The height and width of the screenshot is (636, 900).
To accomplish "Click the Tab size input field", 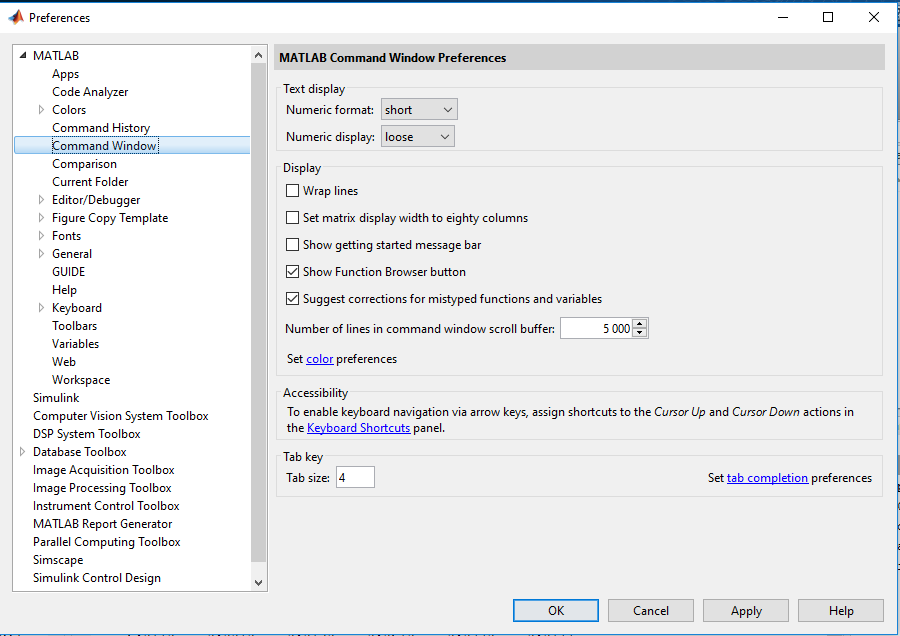I will [x=355, y=478].
